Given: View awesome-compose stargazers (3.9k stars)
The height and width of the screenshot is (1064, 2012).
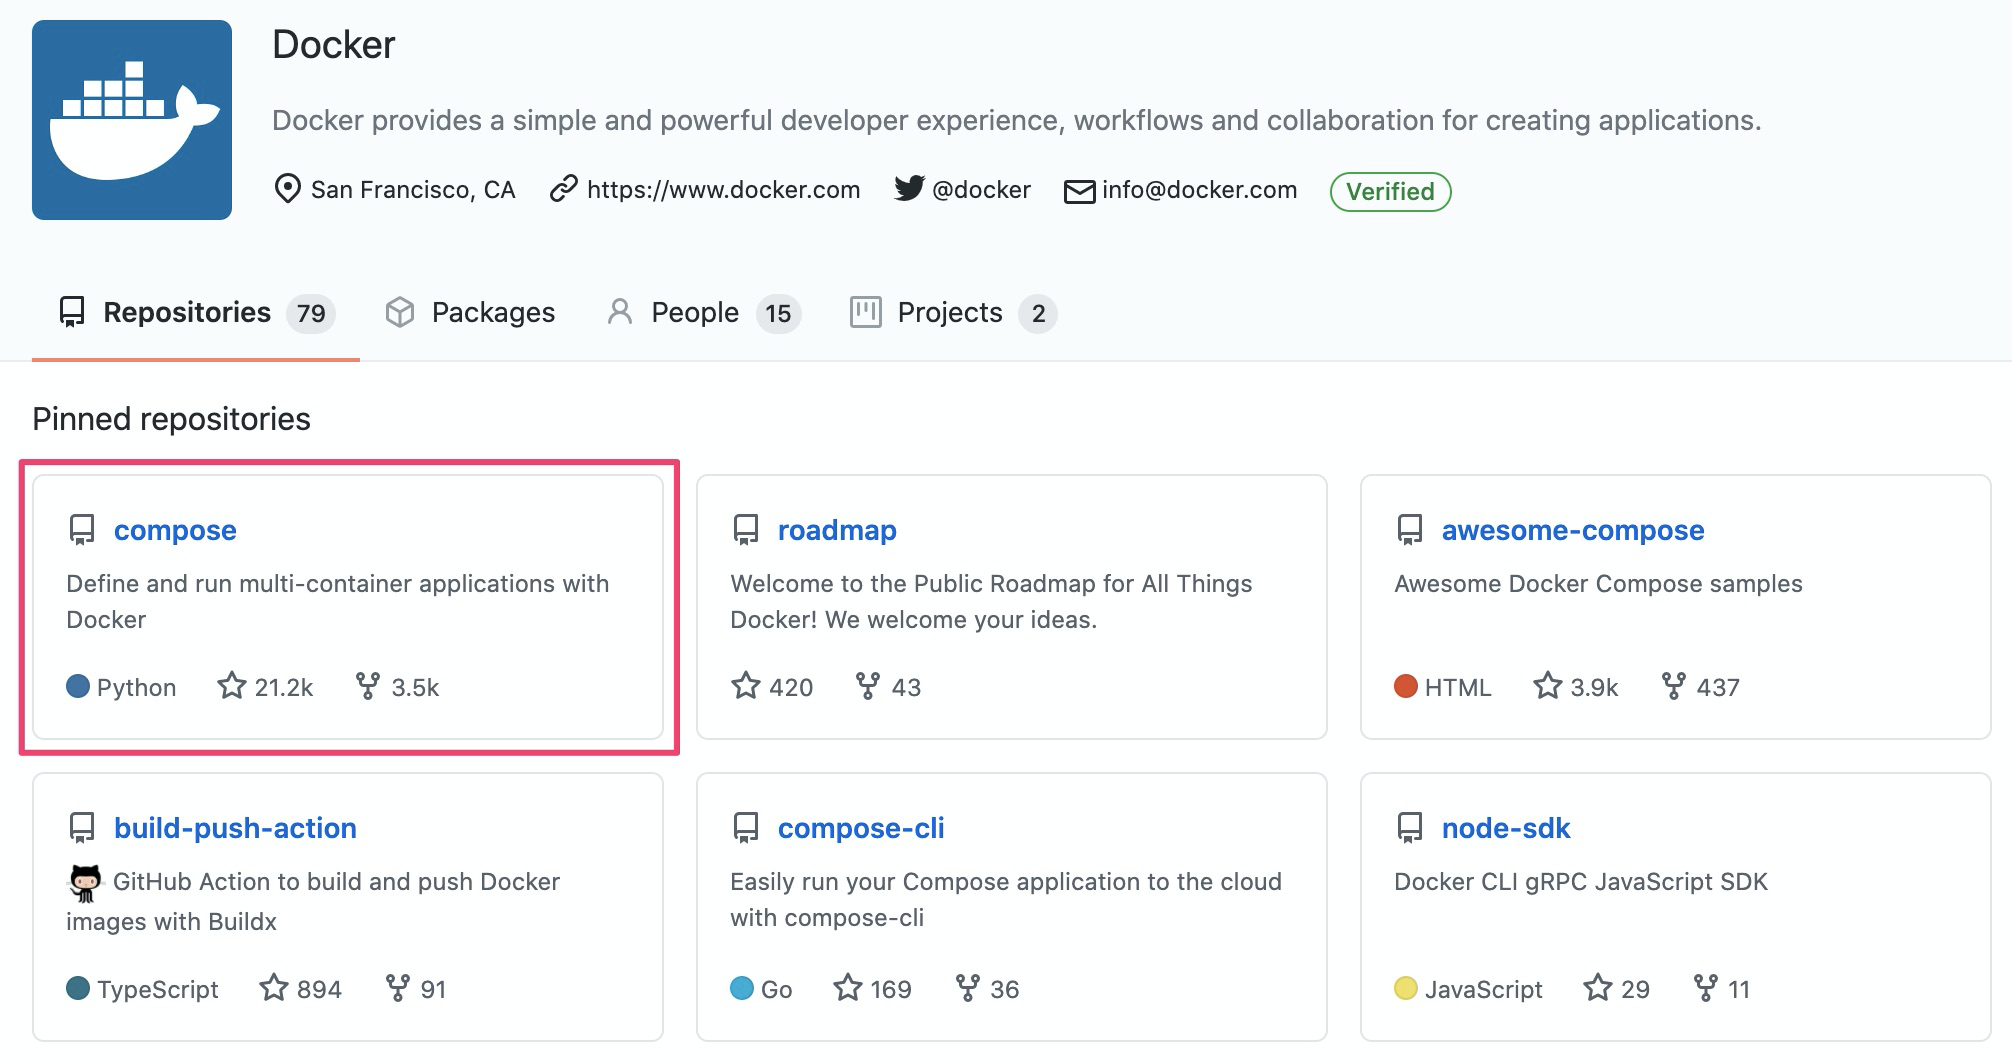Looking at the screenshot, I should tap(1576, 687).
